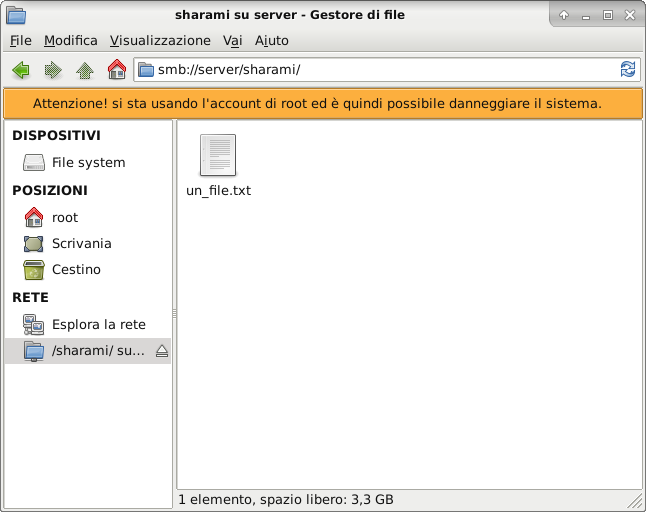Maximize the Gestore di file window
Image resolution: width=646 pixels, height=512 pixels.
(x=608, y=15)
